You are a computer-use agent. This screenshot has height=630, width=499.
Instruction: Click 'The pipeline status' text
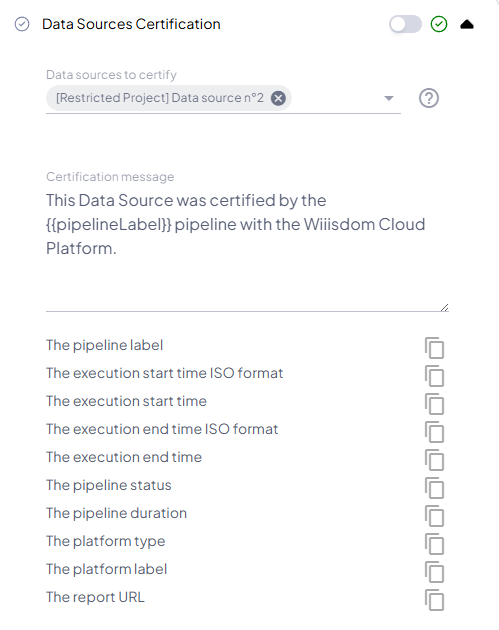point(108,485)
